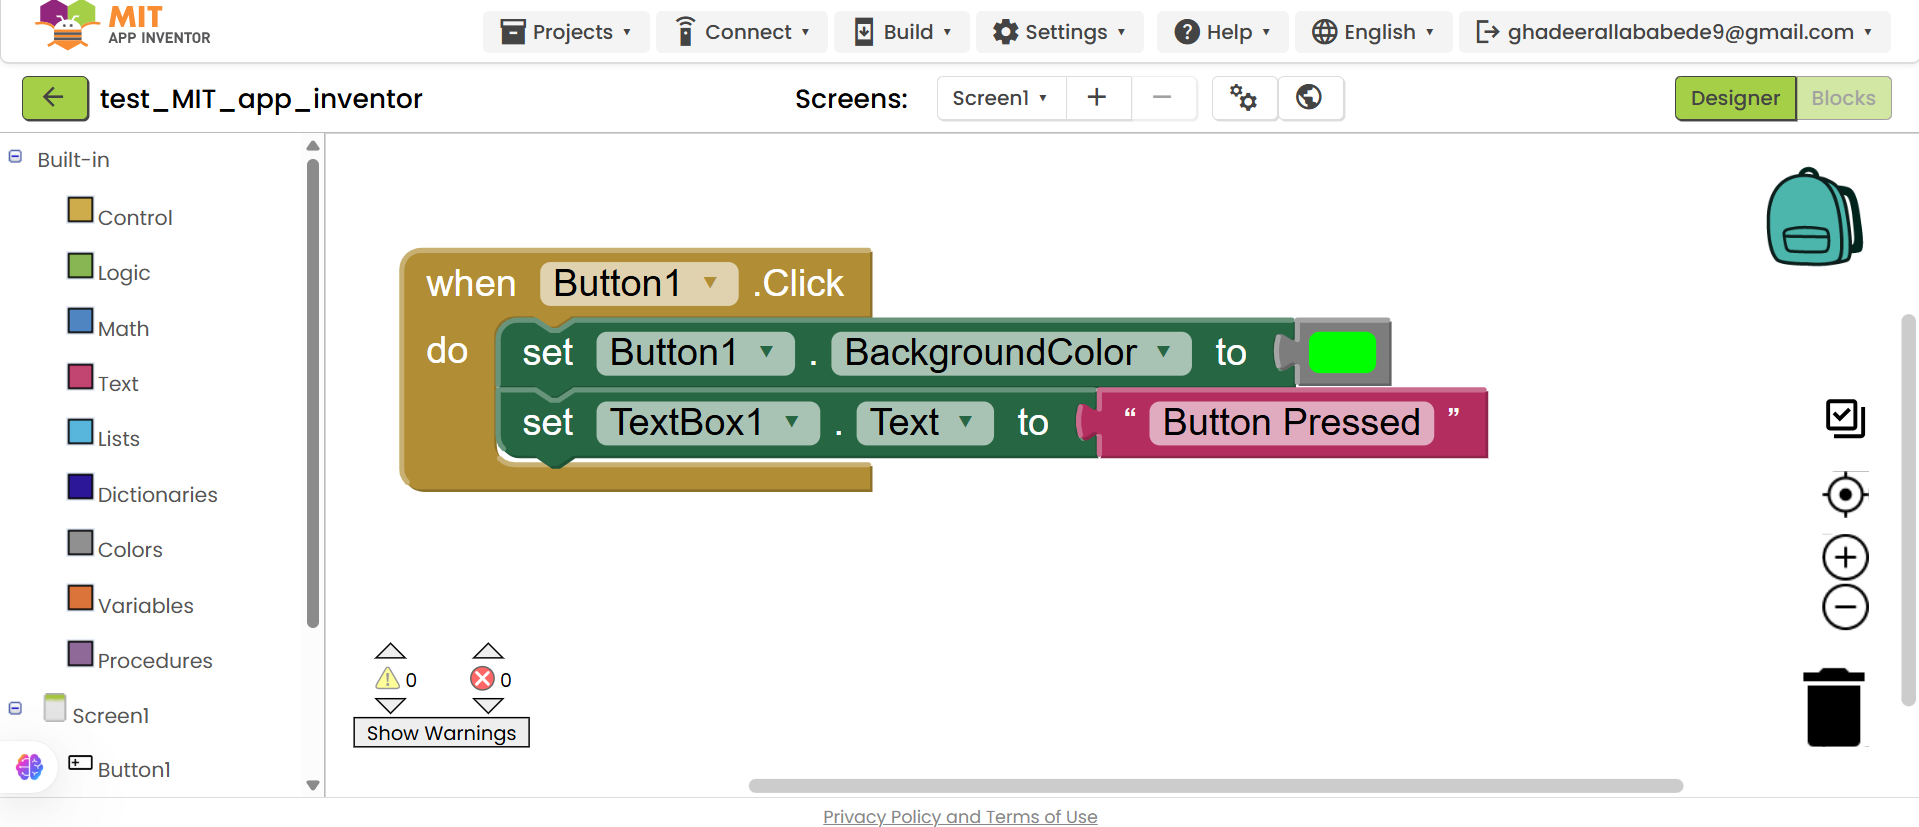Select the pink string block's opening quote

[x=1130, y=413]
